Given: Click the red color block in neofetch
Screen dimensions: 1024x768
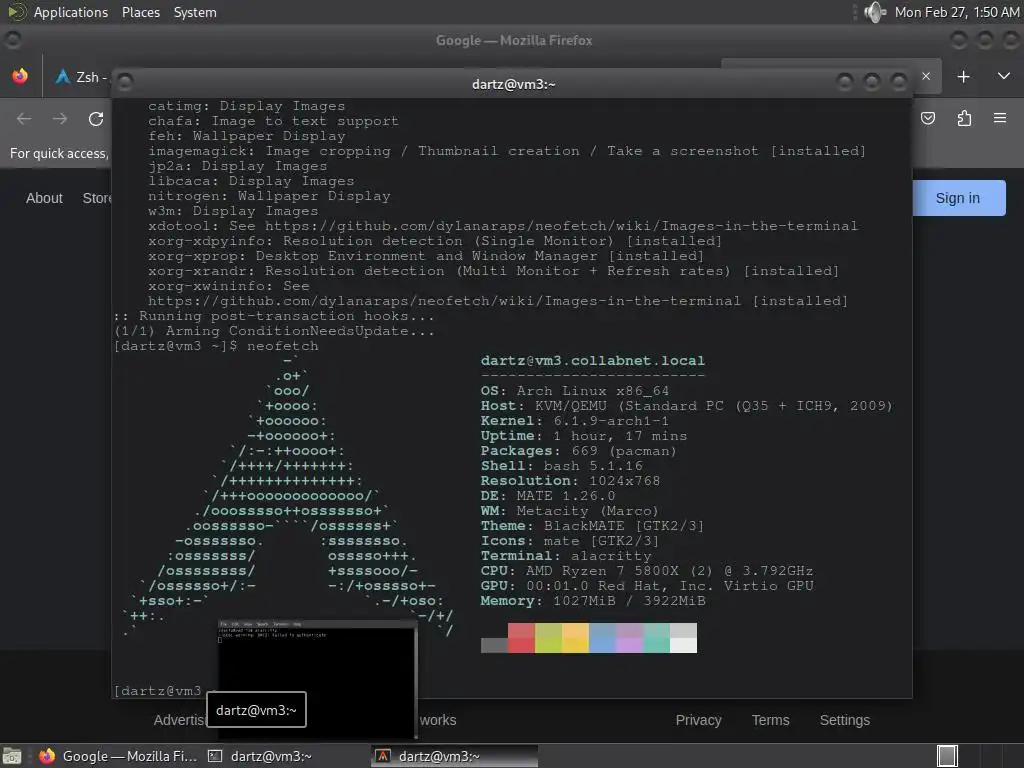Looking at the screenshot, I should tap(521, 637).
